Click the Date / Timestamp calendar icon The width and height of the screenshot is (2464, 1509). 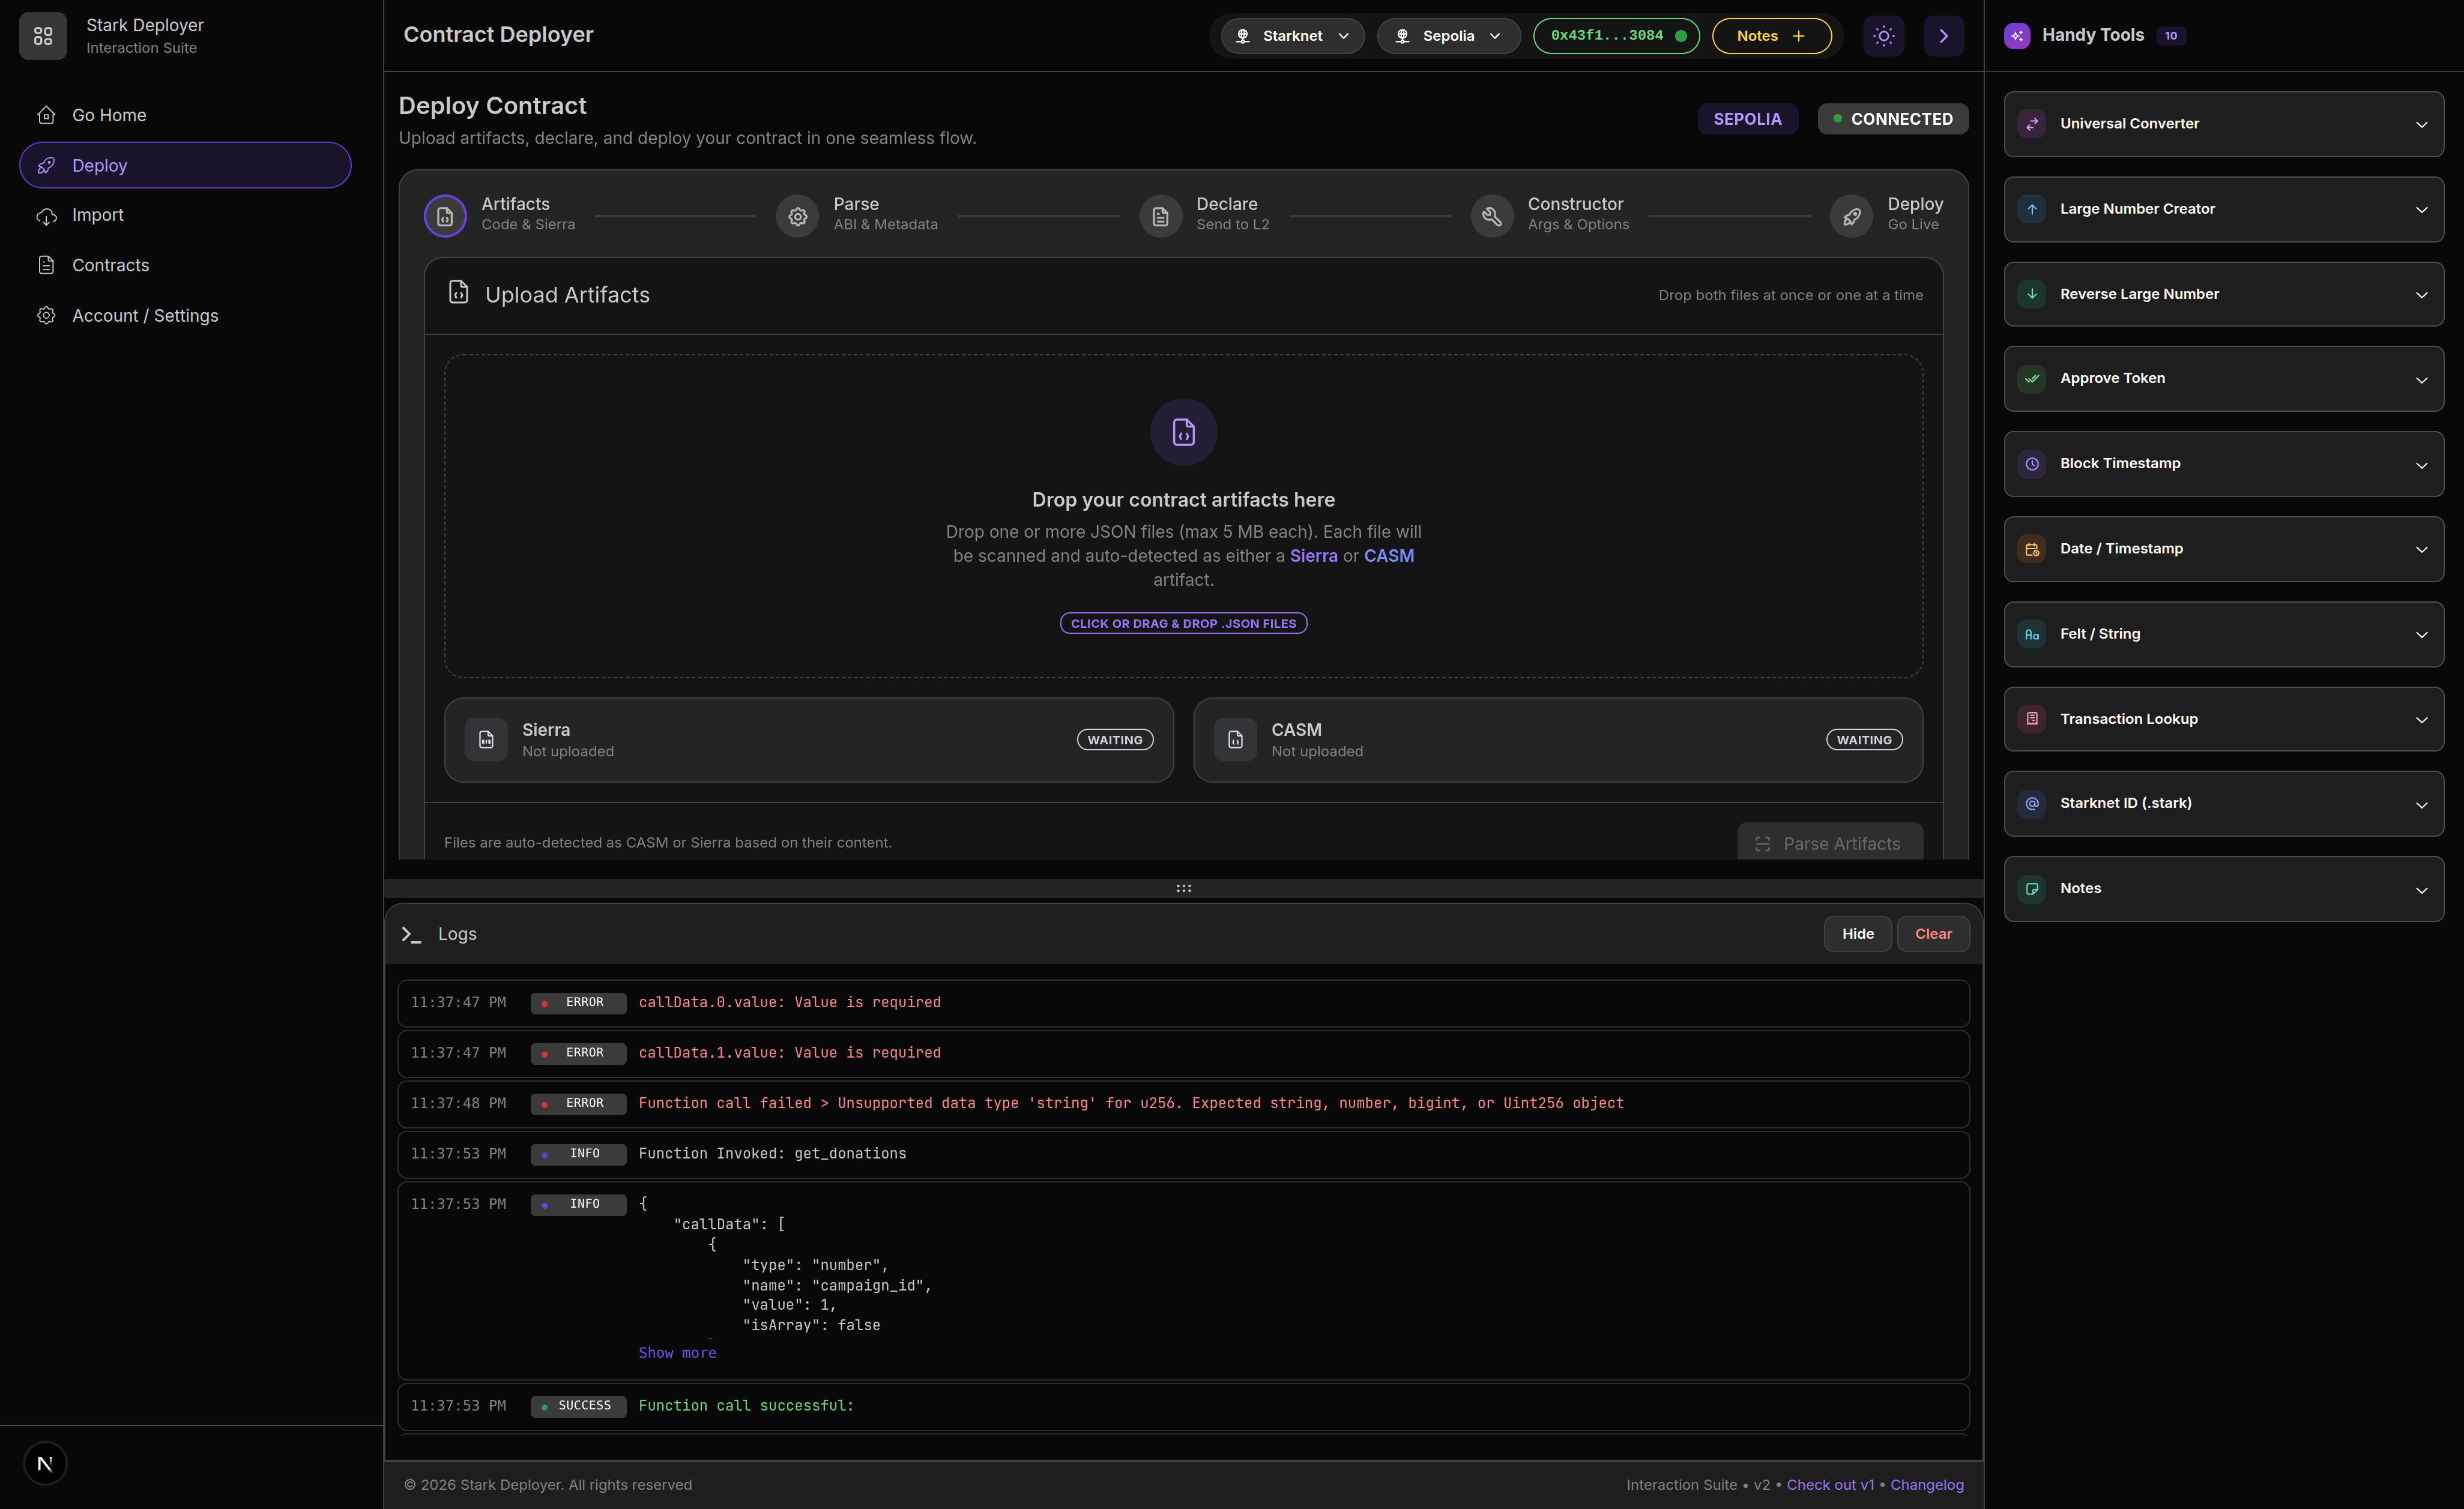[x=2032, y=549]
